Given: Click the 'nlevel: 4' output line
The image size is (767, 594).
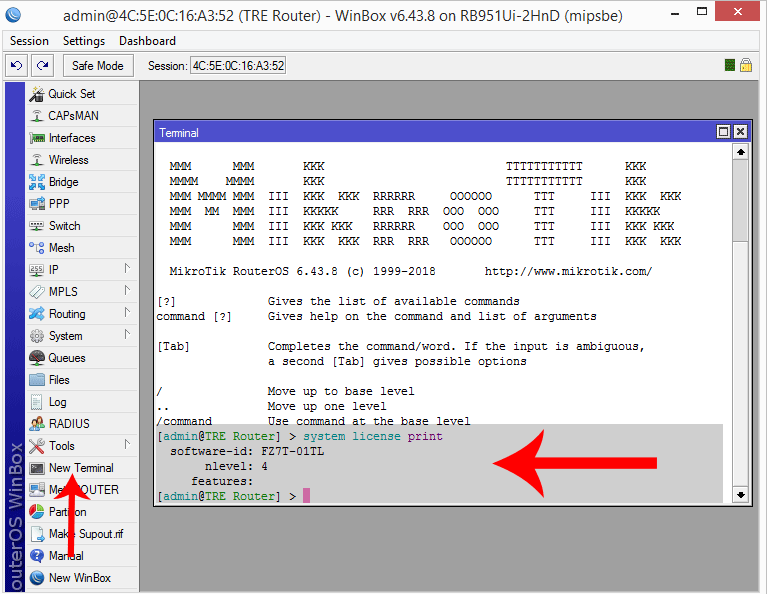Looking at the screenshot, I should coord(236,466).
